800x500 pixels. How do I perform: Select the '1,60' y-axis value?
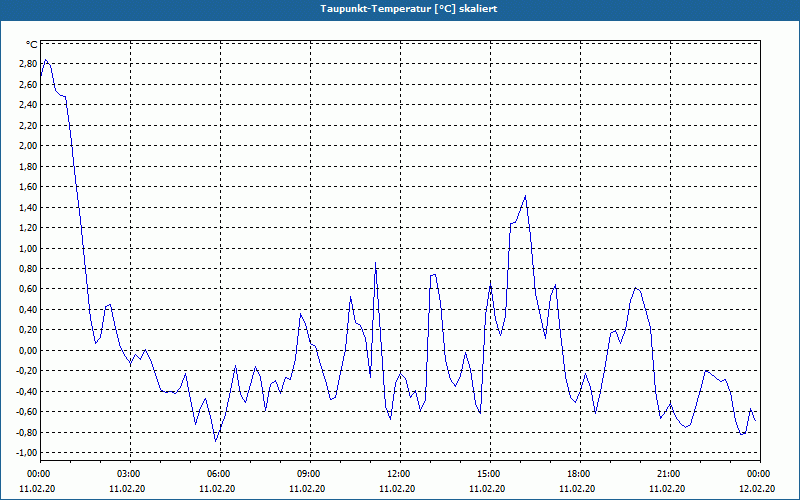tap(29, 187)
